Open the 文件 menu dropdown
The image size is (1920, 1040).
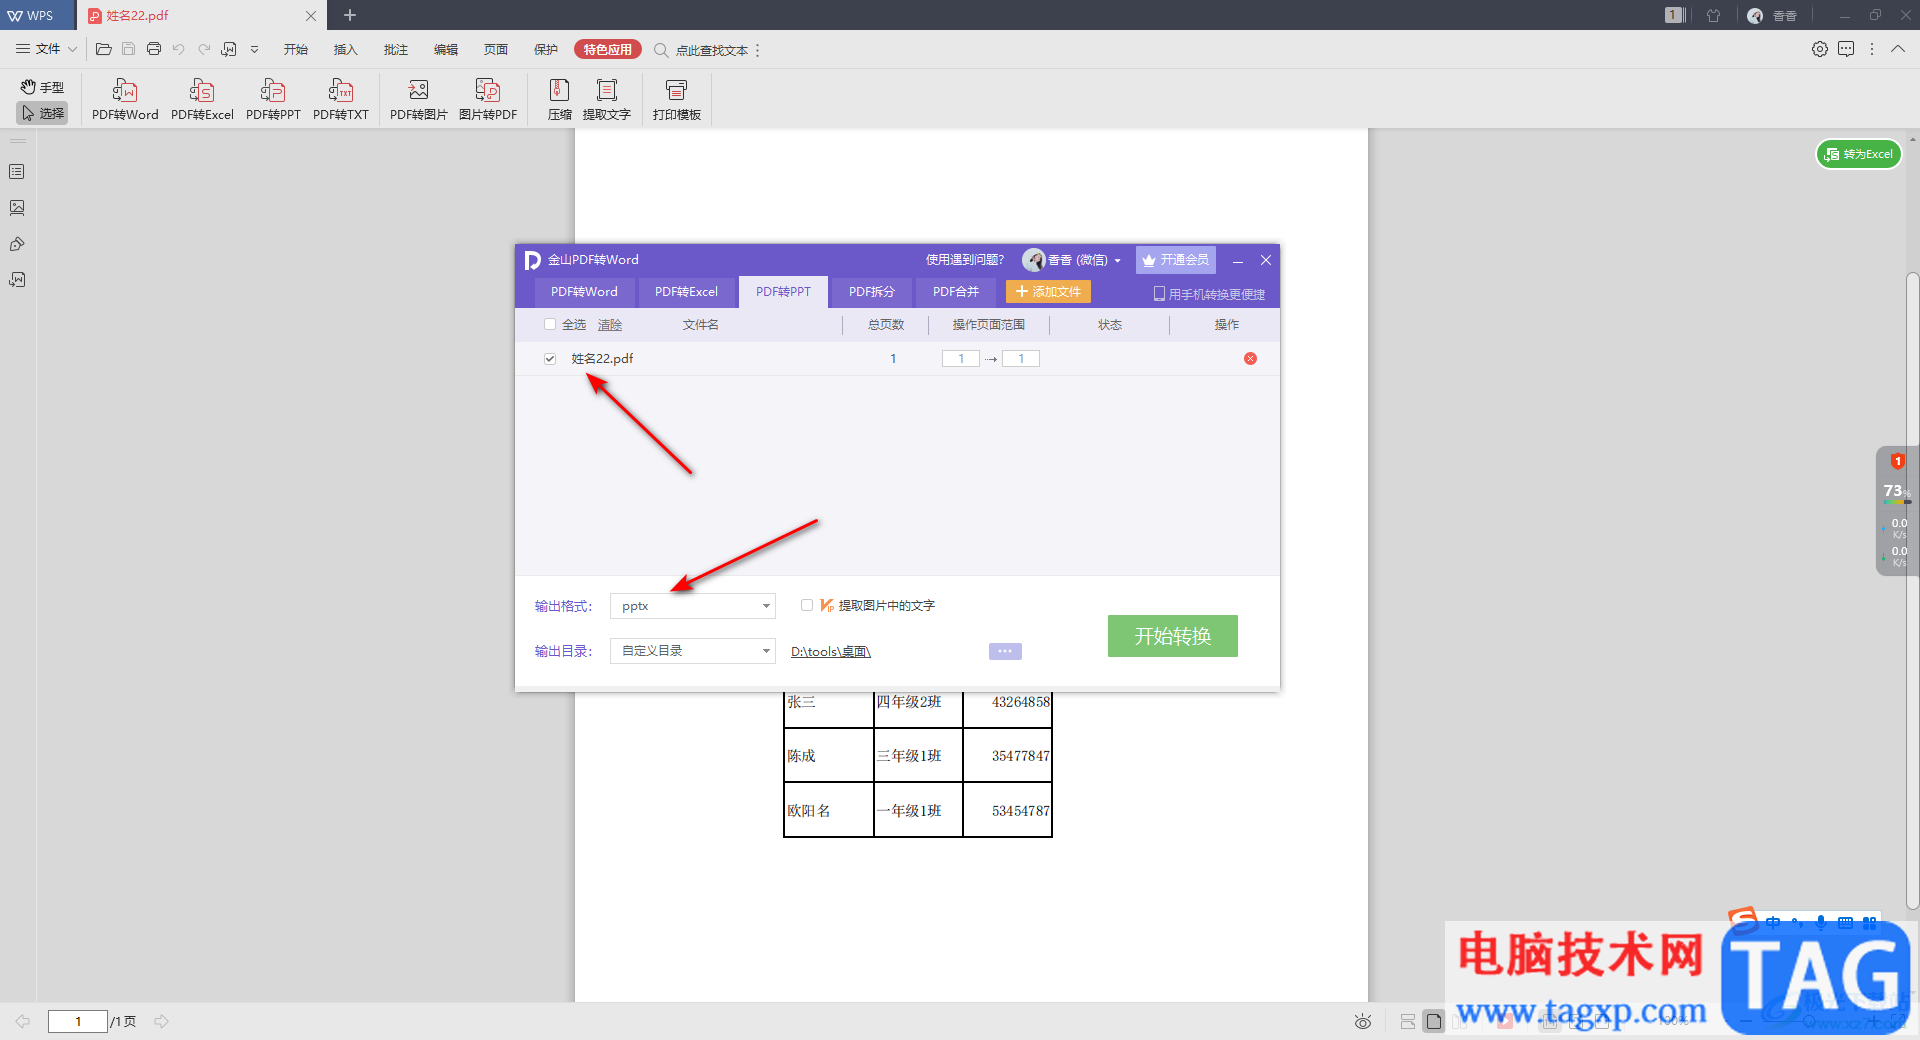[47, 49]
